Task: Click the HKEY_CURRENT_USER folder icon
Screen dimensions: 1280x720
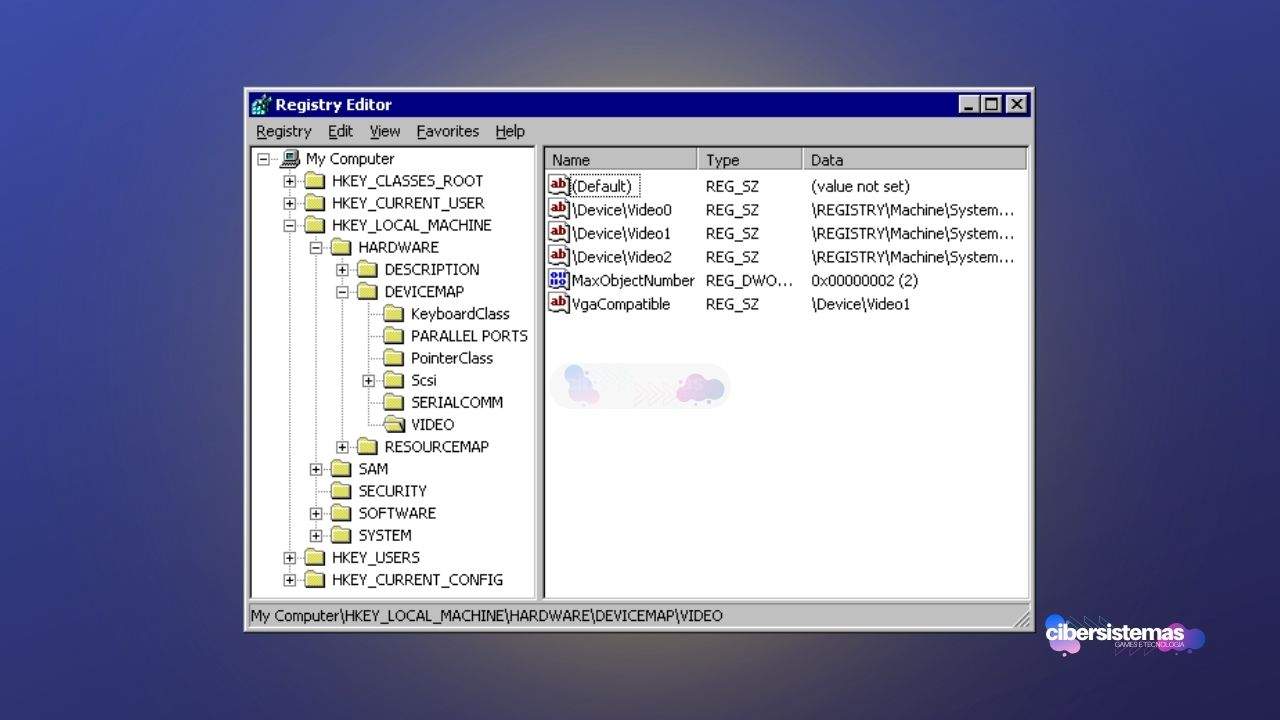Action: [x=315, y=203]
